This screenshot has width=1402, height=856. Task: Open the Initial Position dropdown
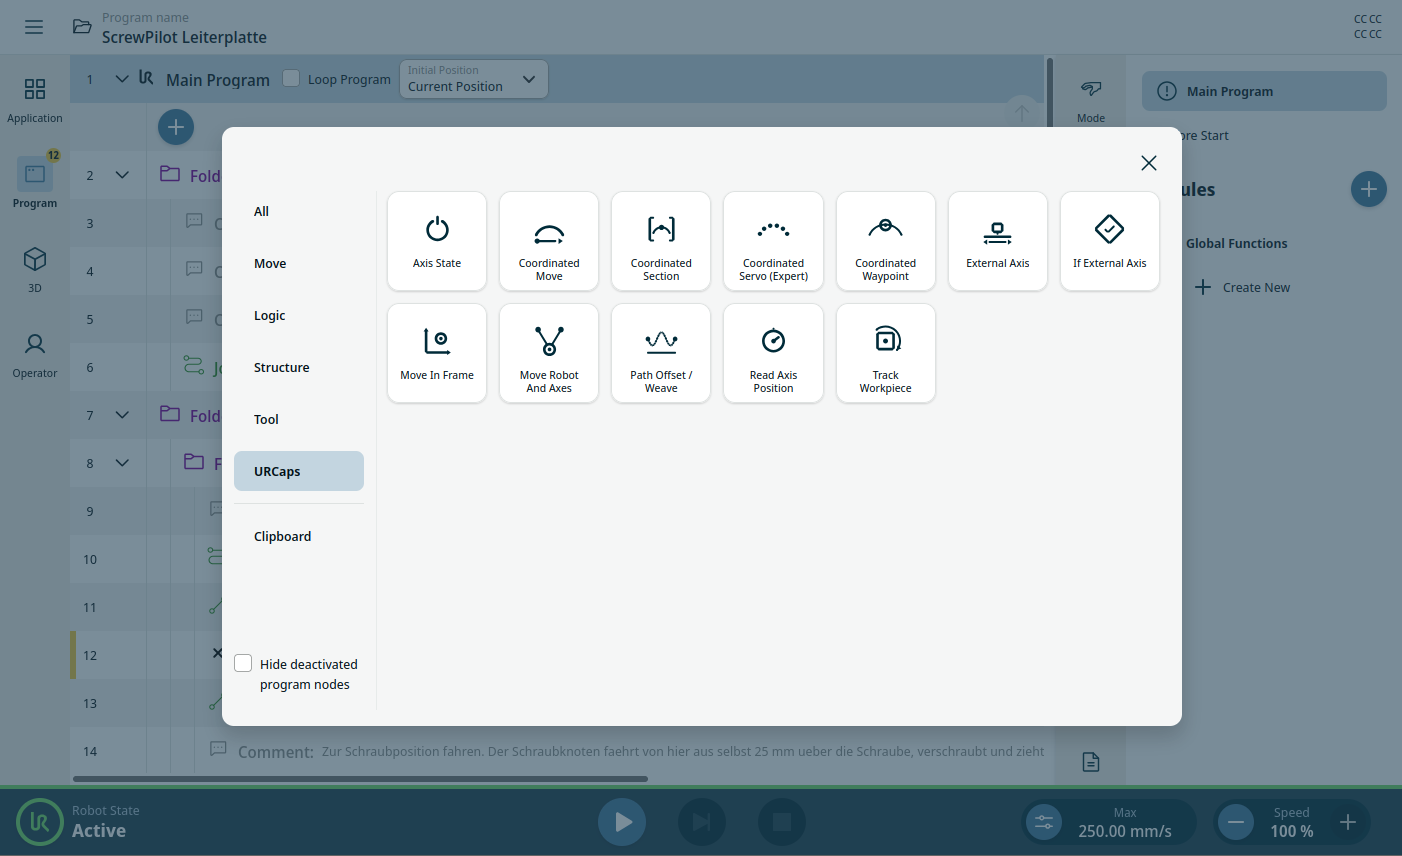pyautogui.click(x=474, y=79)
